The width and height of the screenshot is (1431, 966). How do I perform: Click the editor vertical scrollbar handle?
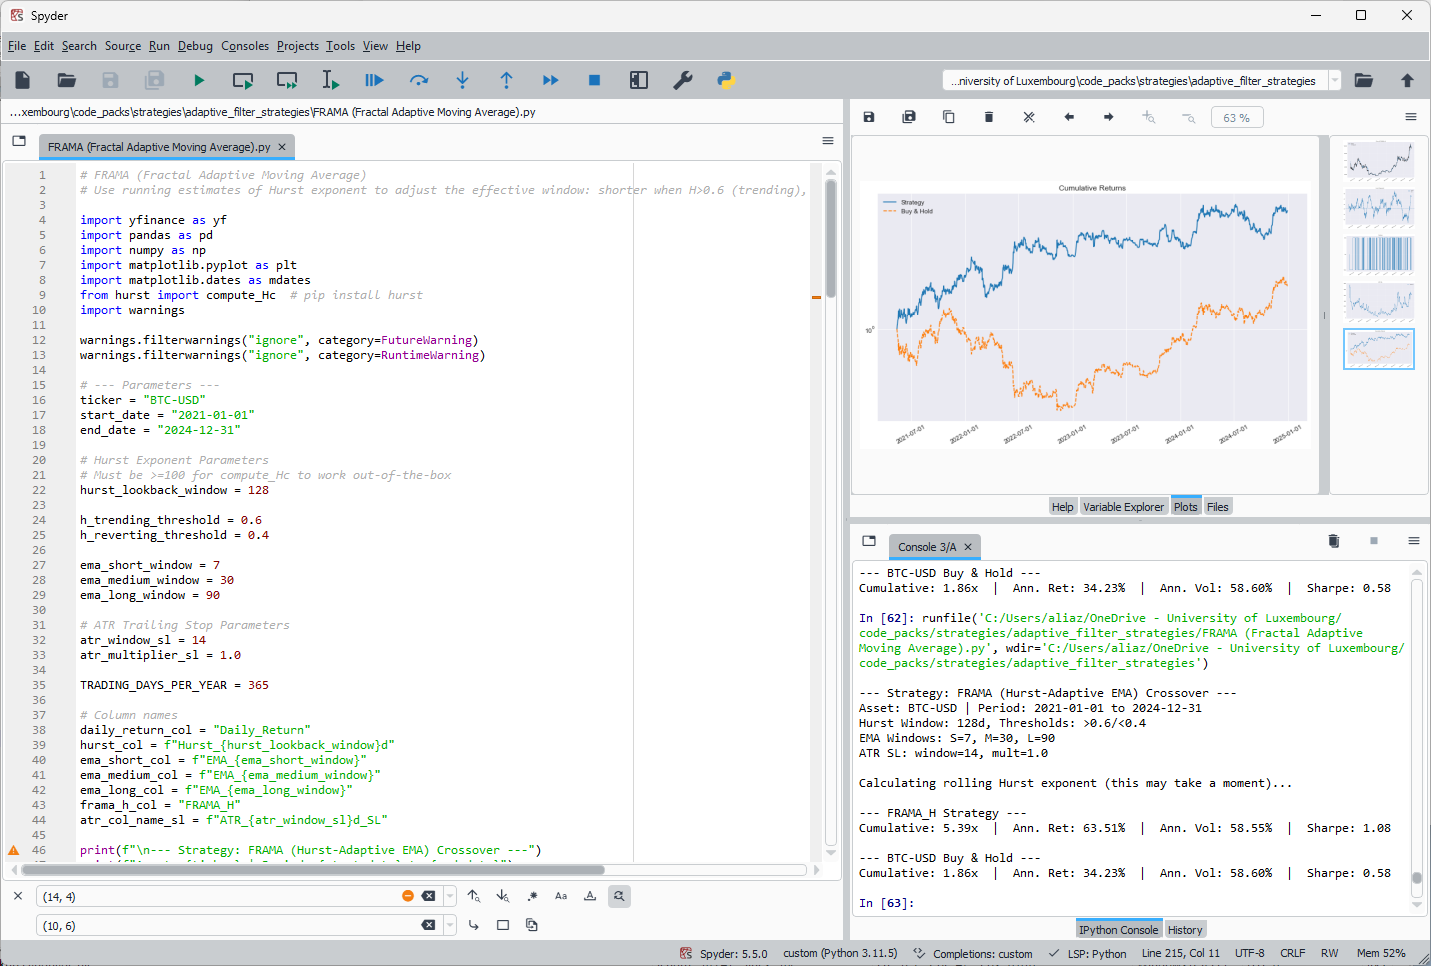point(831,237)
